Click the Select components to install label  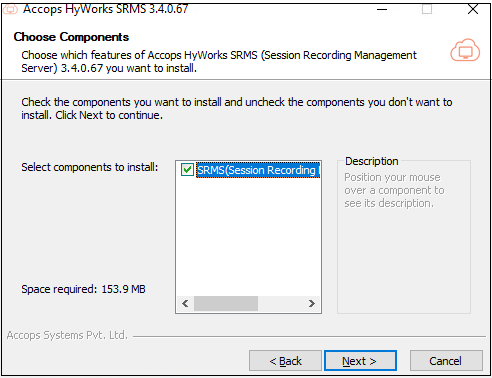pyautogui.click(x=90, y=167)
